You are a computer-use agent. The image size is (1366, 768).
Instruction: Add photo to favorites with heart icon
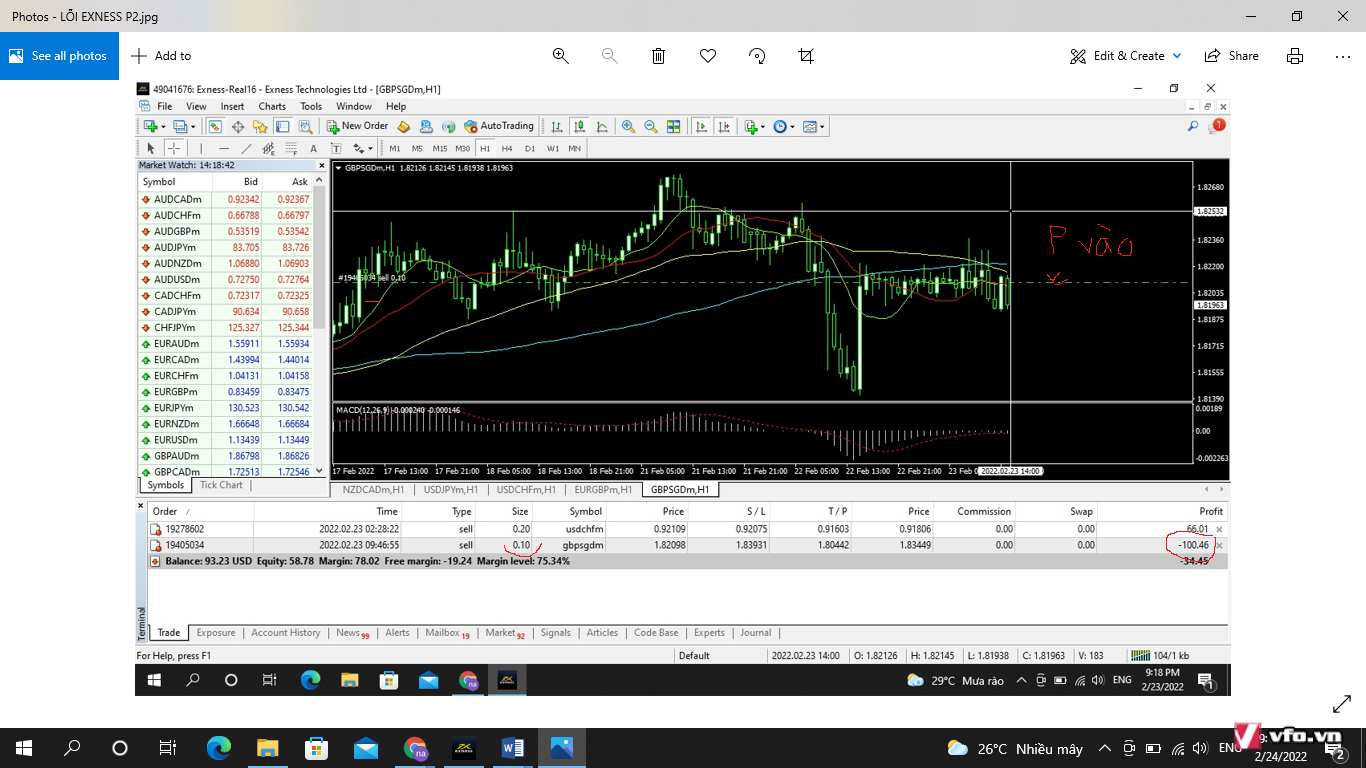point(708,56)
